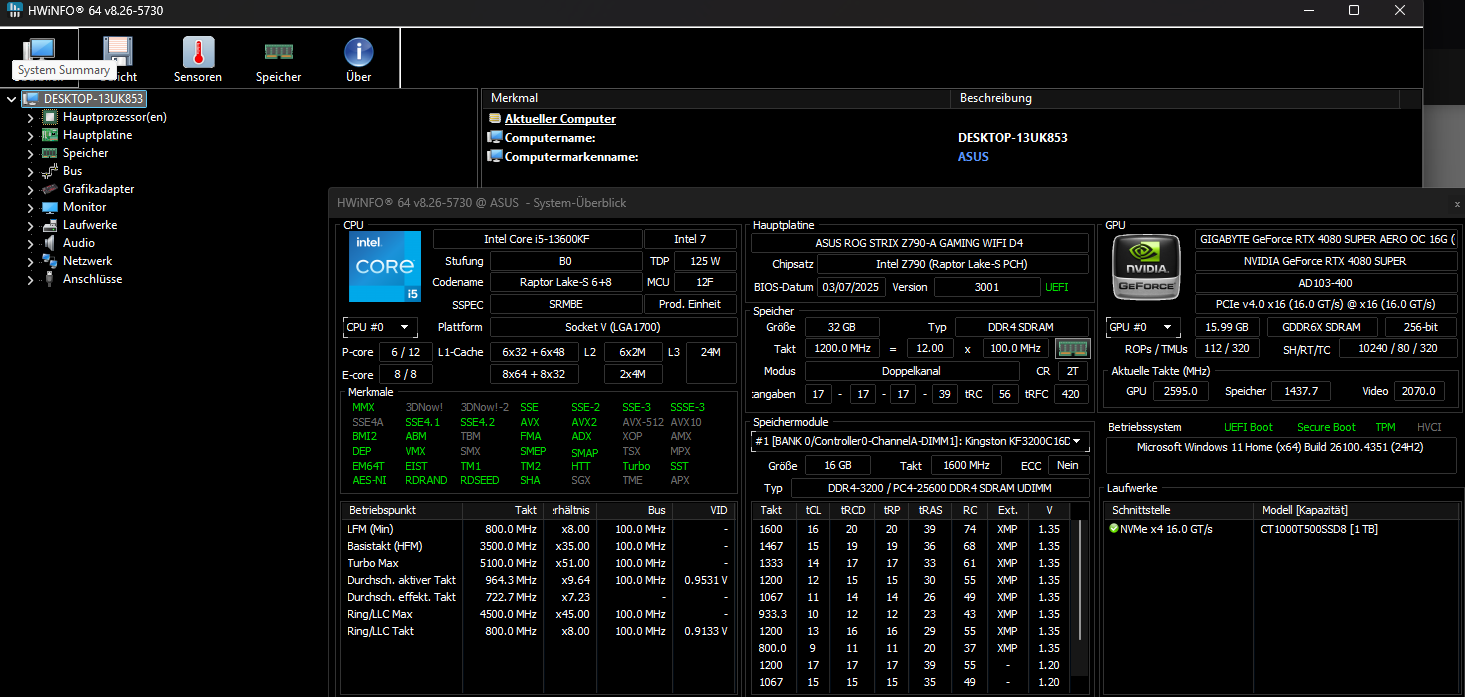This screenshot has width=1465, height=697.
Task: Click the PCIe v4.0 x16 GPU link field
Action: pos(1326,304)
